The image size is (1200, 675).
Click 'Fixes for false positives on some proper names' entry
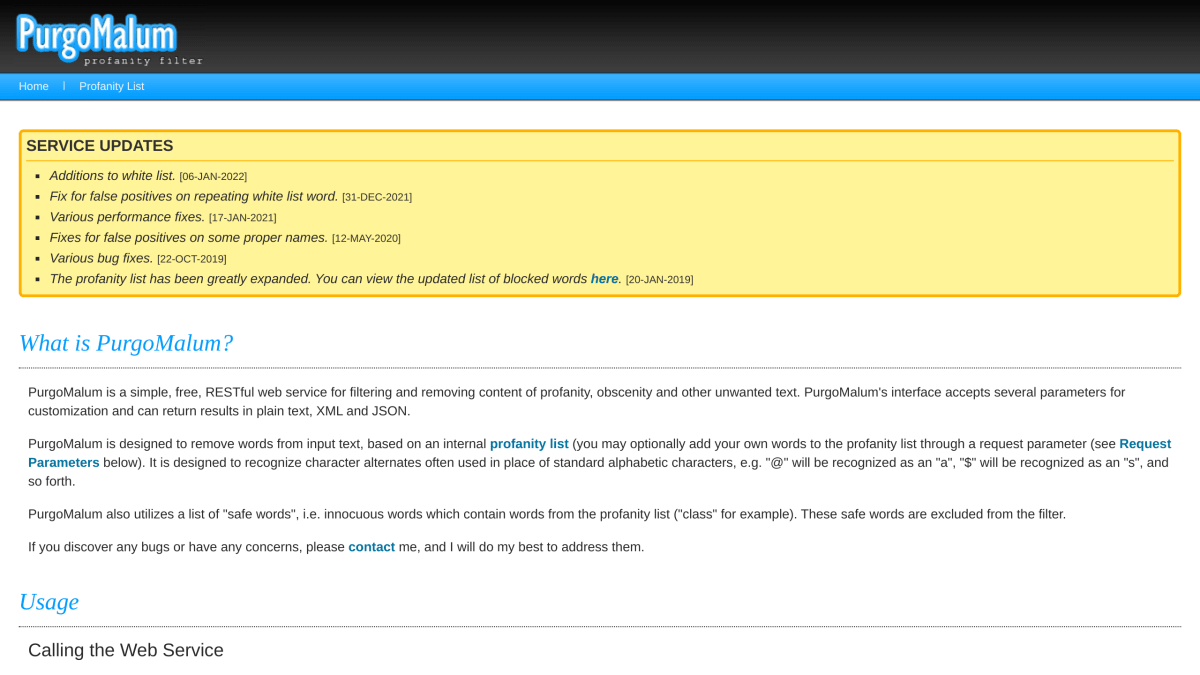pos(189,238)
